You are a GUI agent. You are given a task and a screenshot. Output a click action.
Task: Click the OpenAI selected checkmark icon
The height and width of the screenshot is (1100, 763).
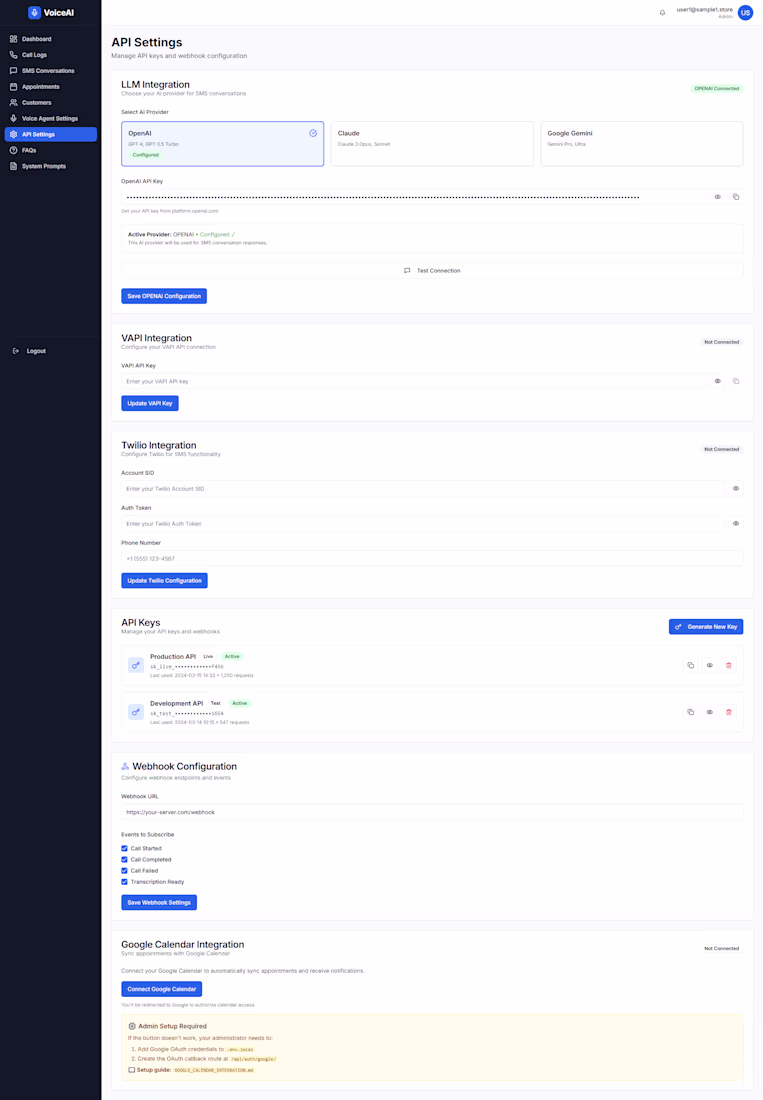coord(313,133)
